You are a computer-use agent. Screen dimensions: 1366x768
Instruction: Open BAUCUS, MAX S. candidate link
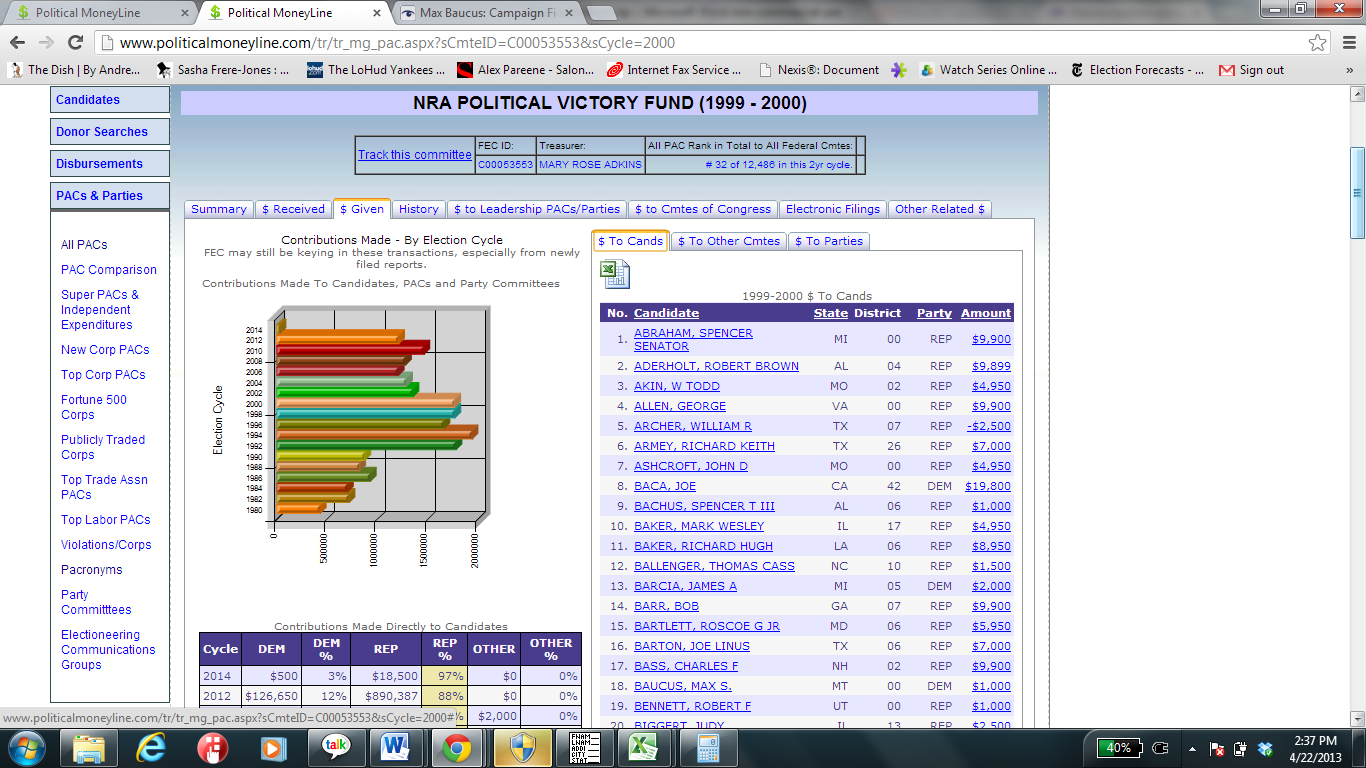[683, 686]
